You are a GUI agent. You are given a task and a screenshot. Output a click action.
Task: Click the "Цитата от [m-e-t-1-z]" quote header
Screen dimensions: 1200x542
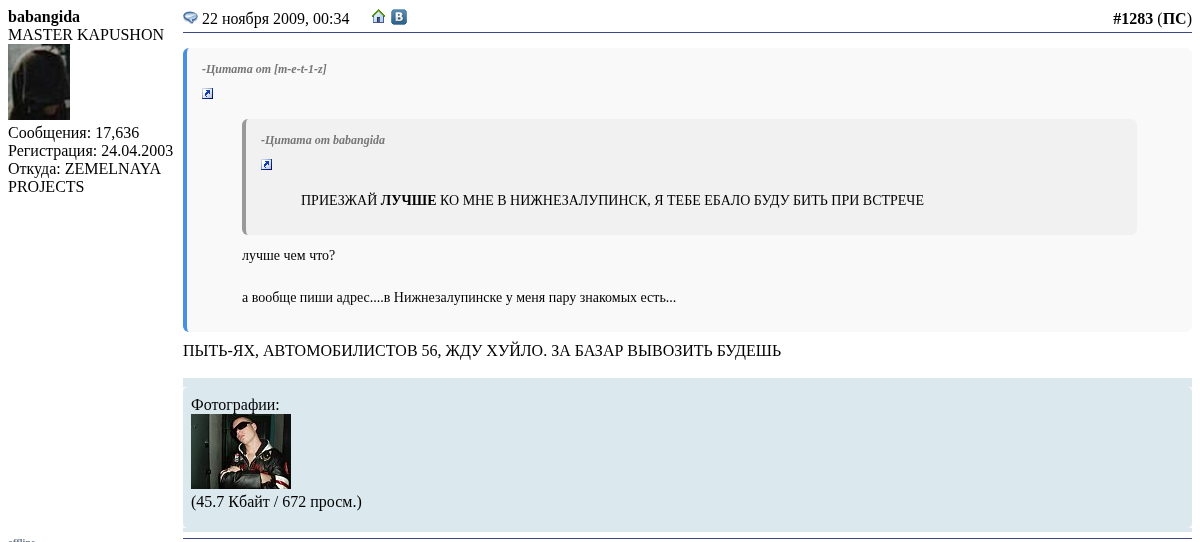tap(264, 69)
